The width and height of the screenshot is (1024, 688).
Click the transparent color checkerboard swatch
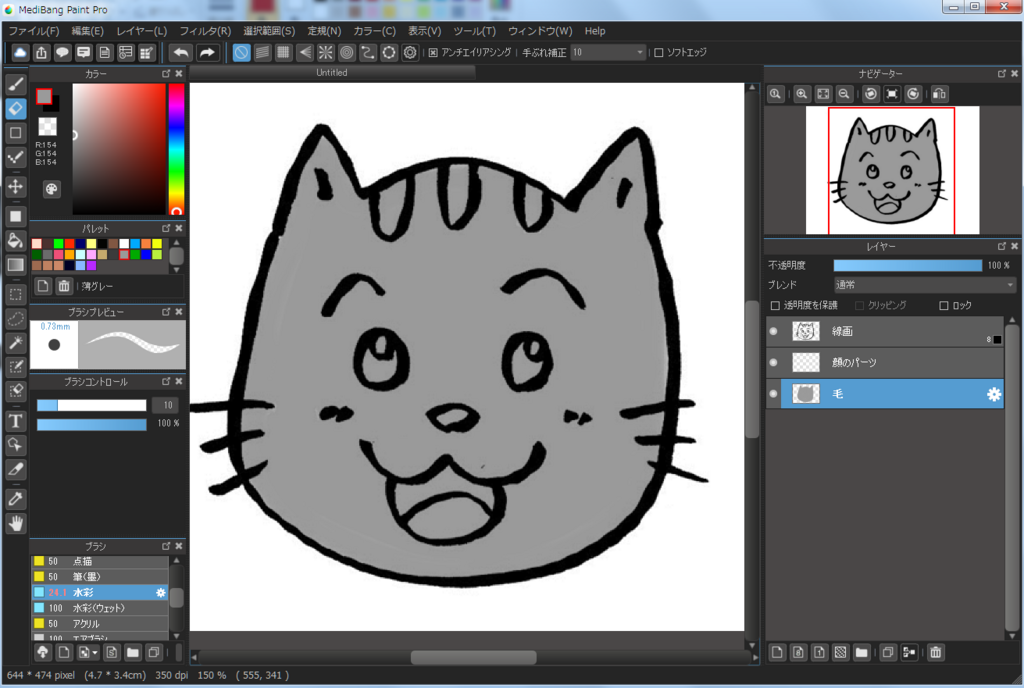coord(47,127)
